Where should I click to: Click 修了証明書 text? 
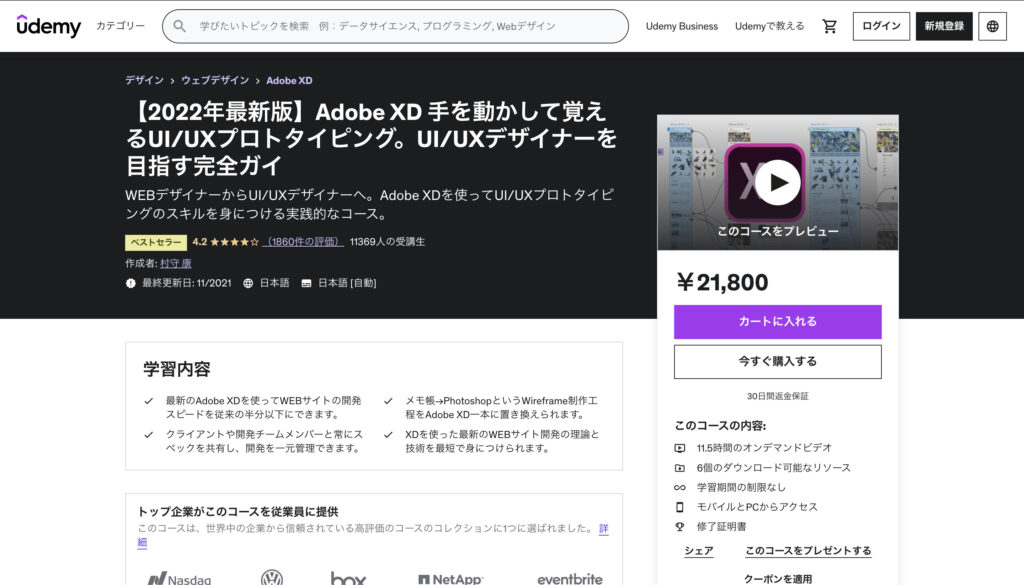click(x=721, y=527)
